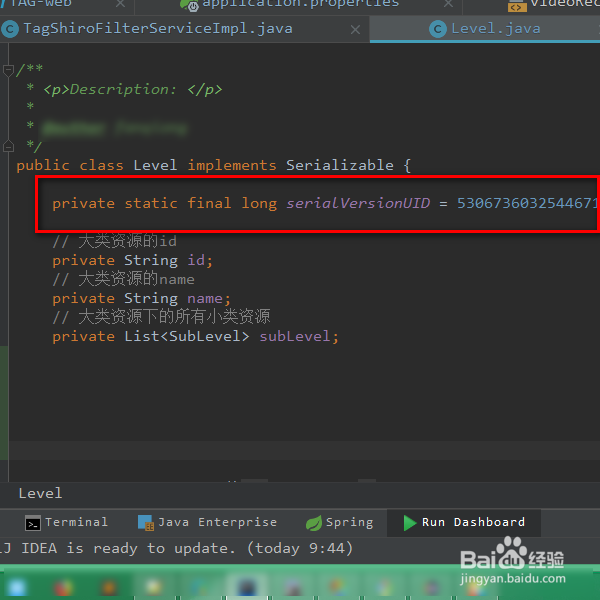This screenshot has height=600, width=600.
Task: Click the Terminal icon in bottom bar
Action: [x=33, y=523]
